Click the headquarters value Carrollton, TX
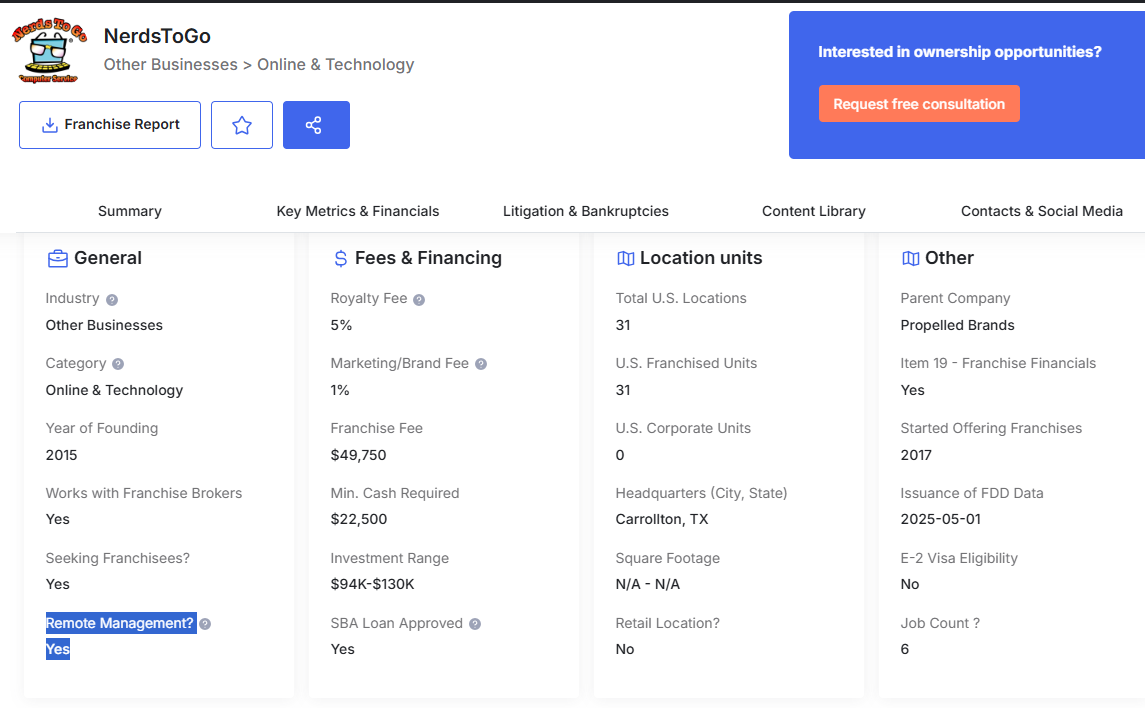Viewport: 1145px width, 708px height. pyautogui.click(x=662, y=519)
